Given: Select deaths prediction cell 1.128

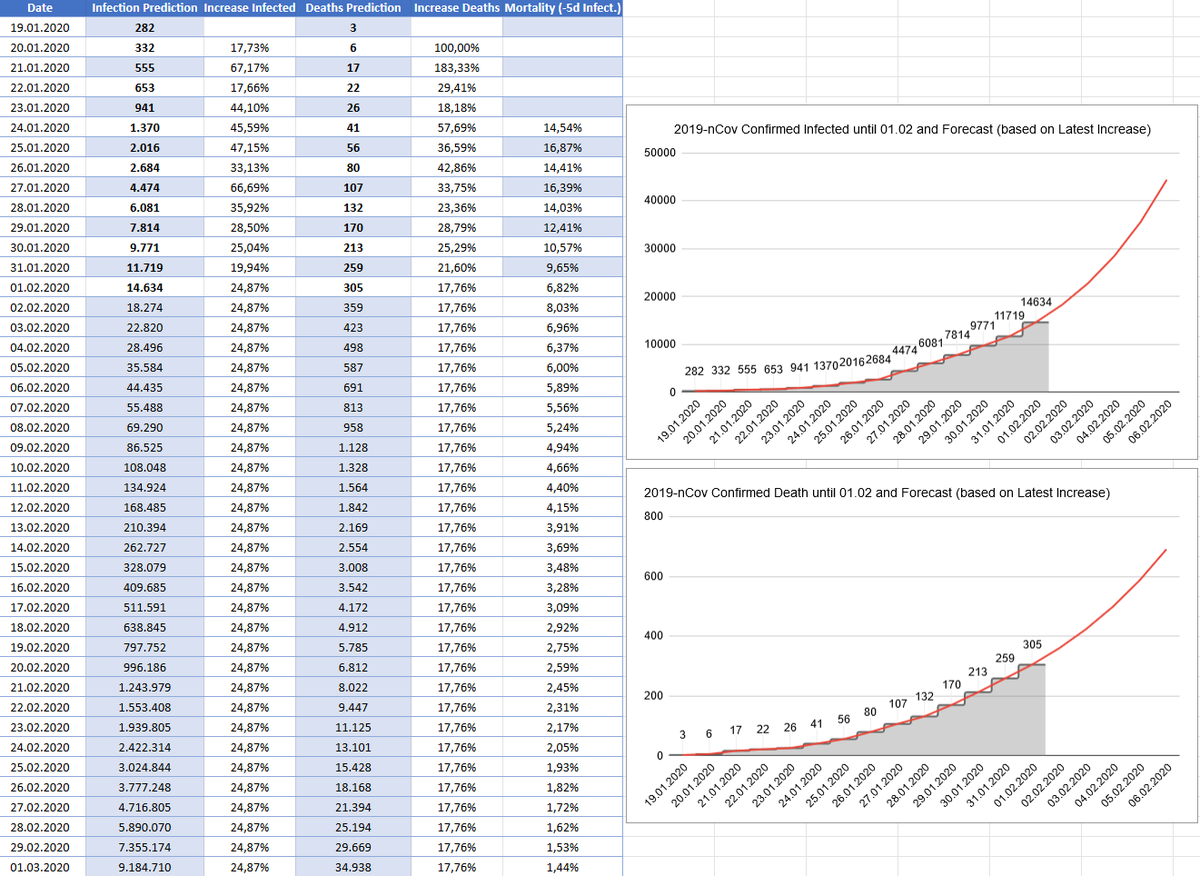Looking at the screenshot, I should pos(353,448).
